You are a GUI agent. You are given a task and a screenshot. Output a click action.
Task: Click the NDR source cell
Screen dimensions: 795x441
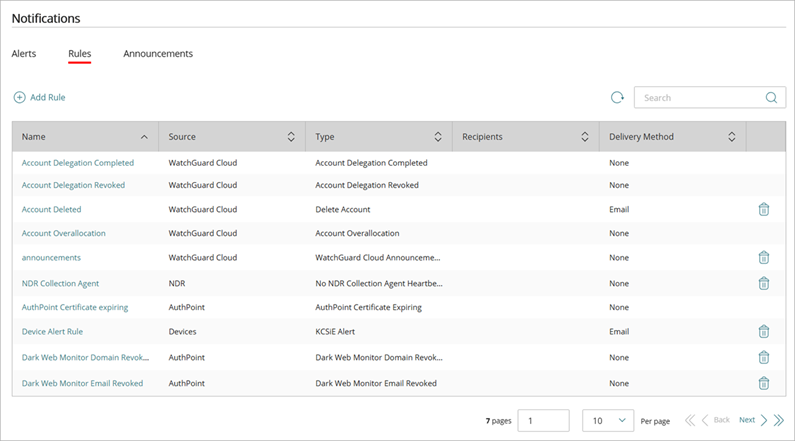tap(177, 283)
